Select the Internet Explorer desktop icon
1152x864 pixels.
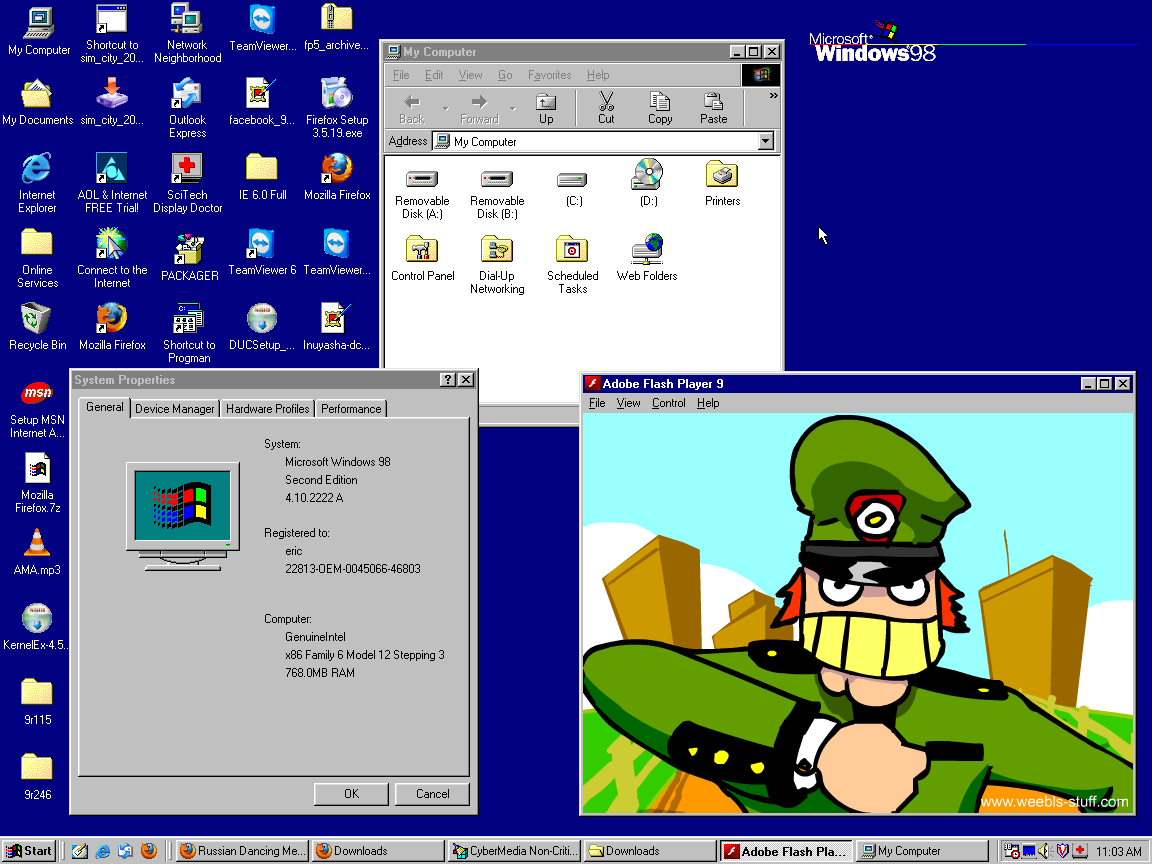(x=37, y=183)
